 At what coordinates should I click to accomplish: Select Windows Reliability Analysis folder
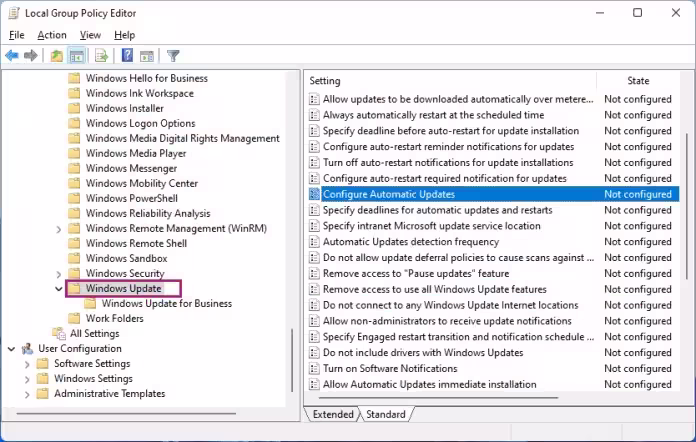(148, 213)
